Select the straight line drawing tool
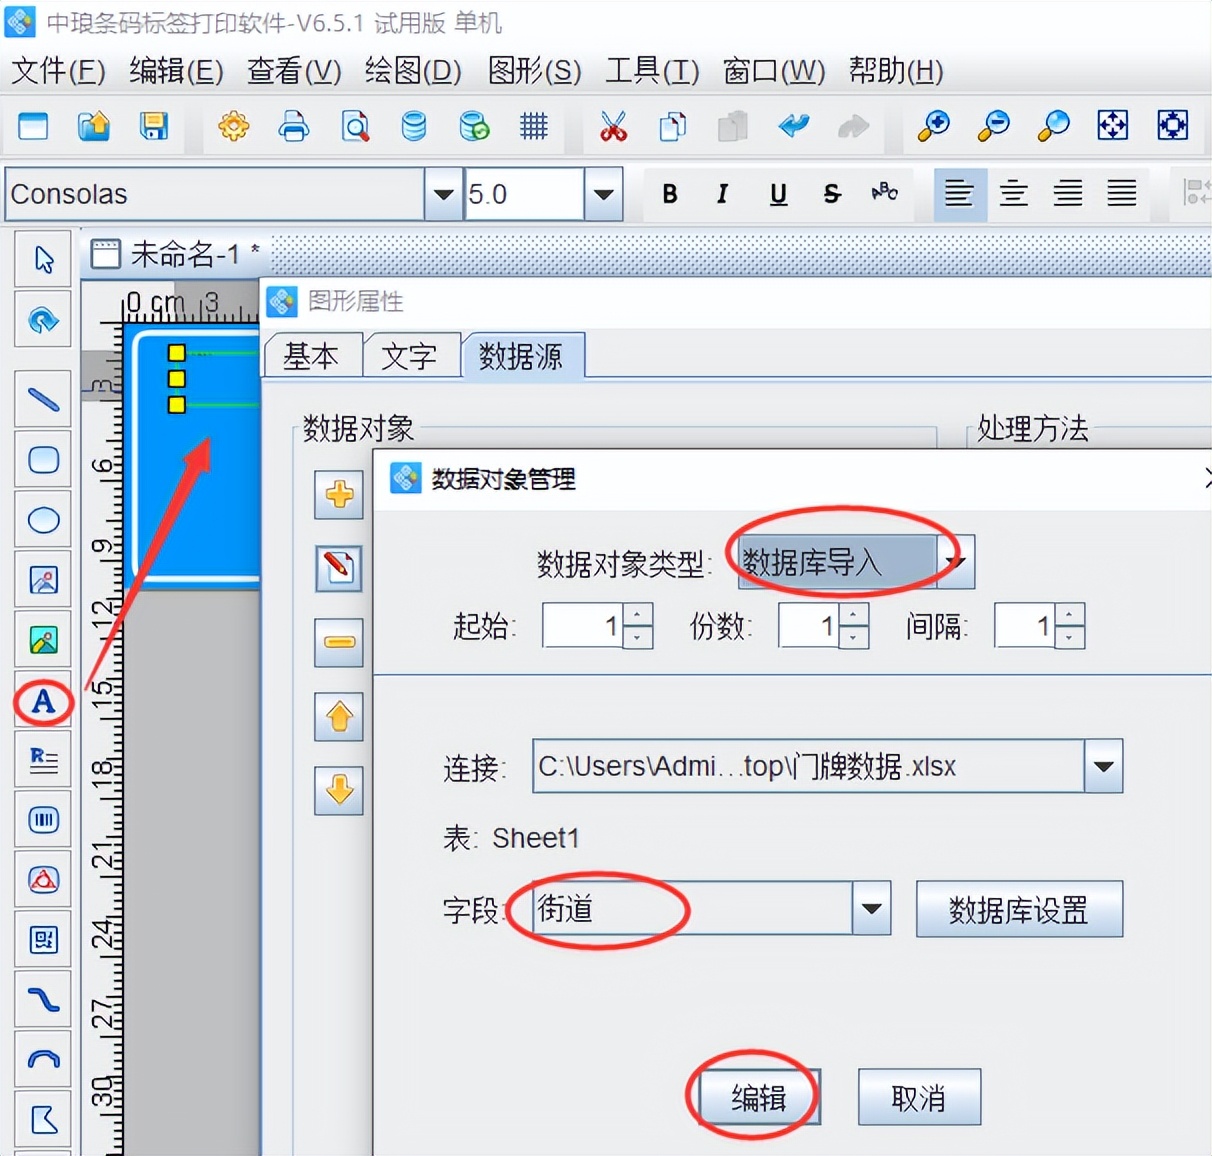1212x1156 pixels. tap(43, 400)
